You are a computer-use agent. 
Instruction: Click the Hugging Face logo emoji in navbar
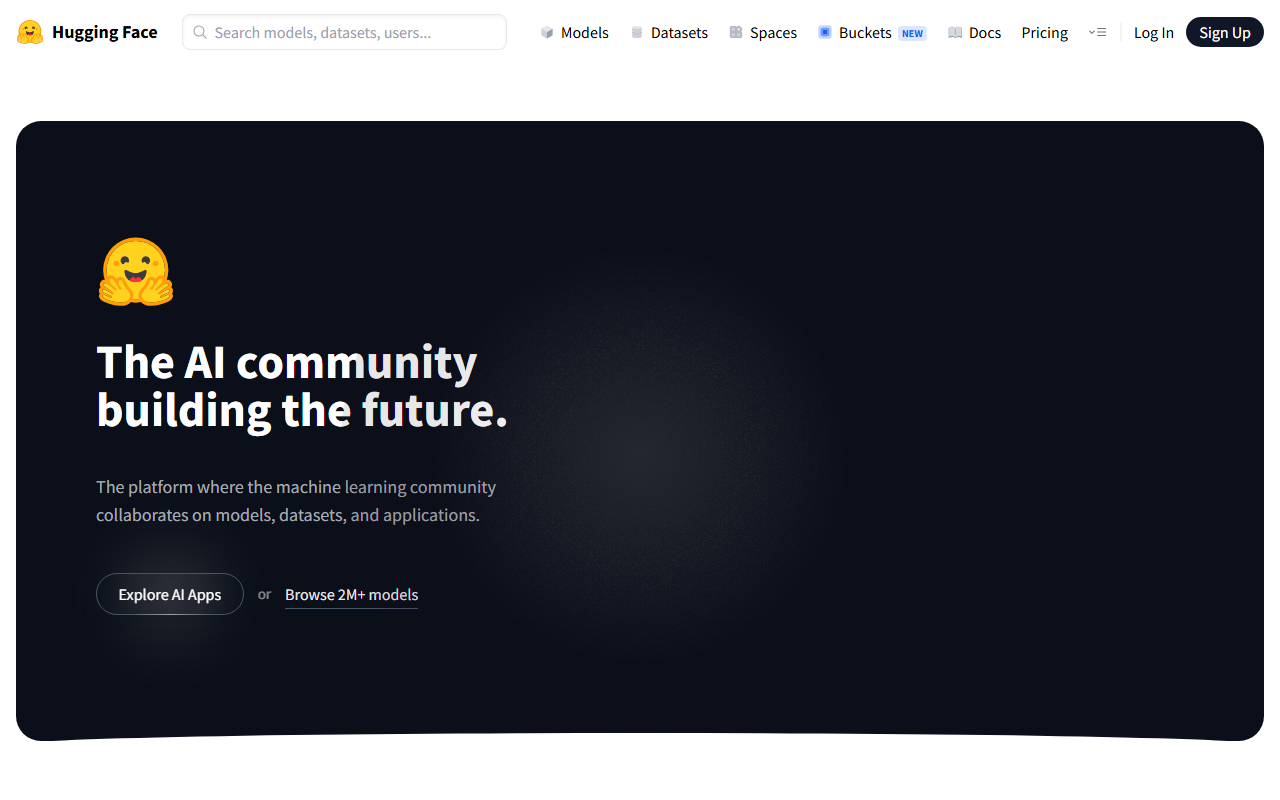click(30, 32)
